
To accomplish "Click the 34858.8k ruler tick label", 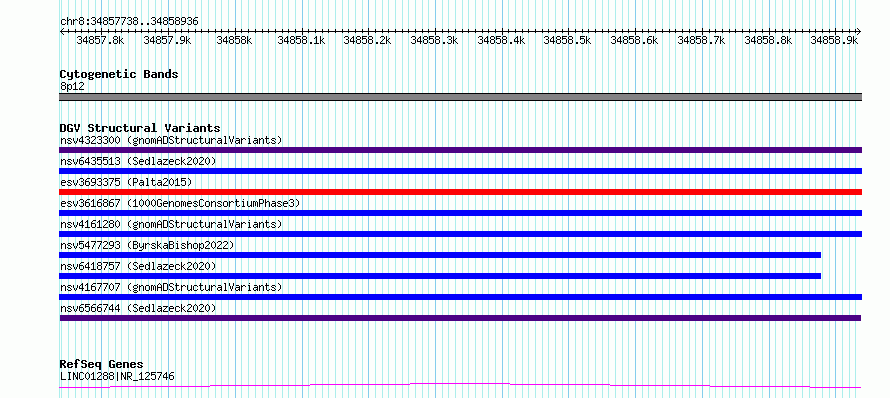I will (768, 40).
